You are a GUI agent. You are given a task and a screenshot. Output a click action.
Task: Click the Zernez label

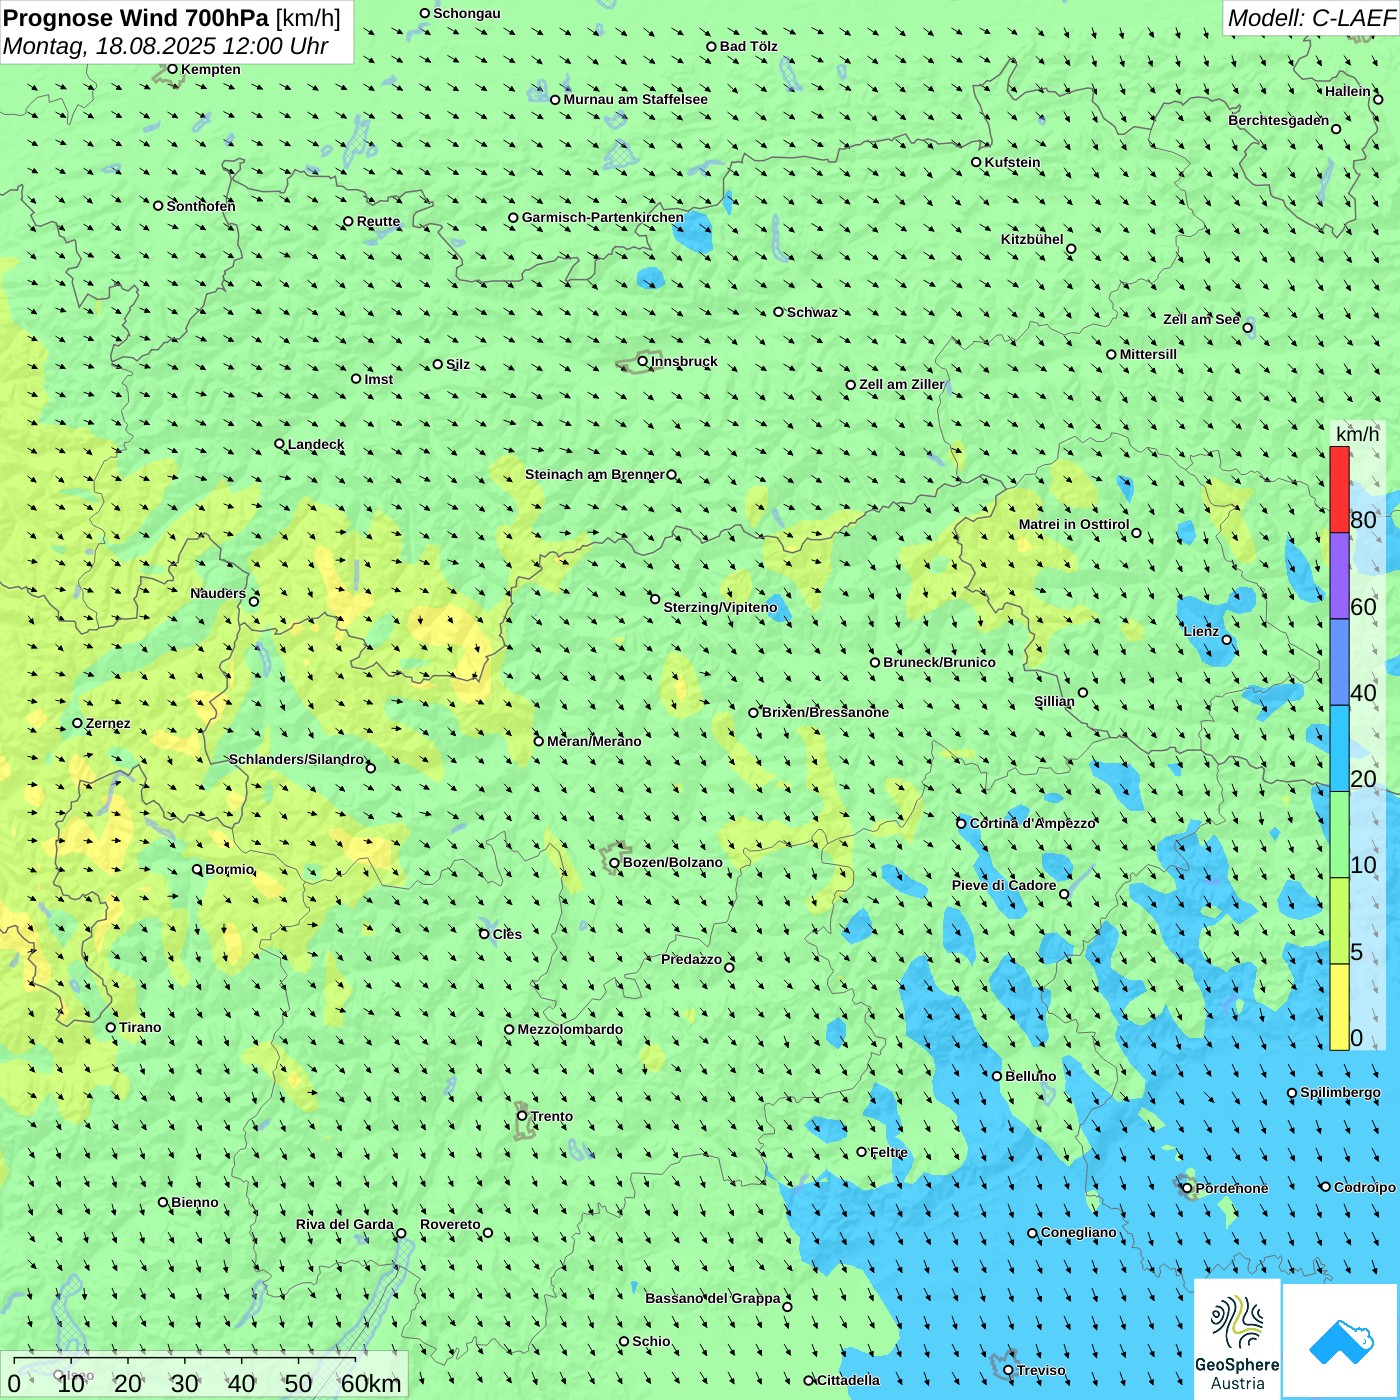click(108, 723)
